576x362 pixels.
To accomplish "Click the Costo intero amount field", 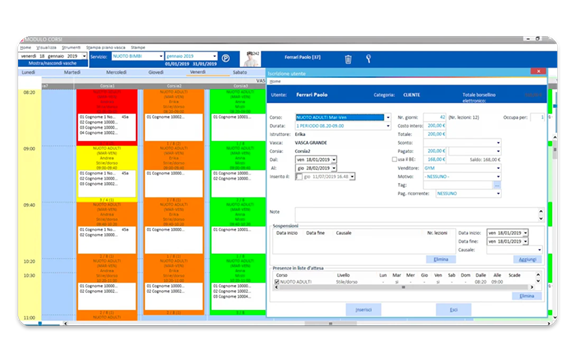I will pos(435,126).
